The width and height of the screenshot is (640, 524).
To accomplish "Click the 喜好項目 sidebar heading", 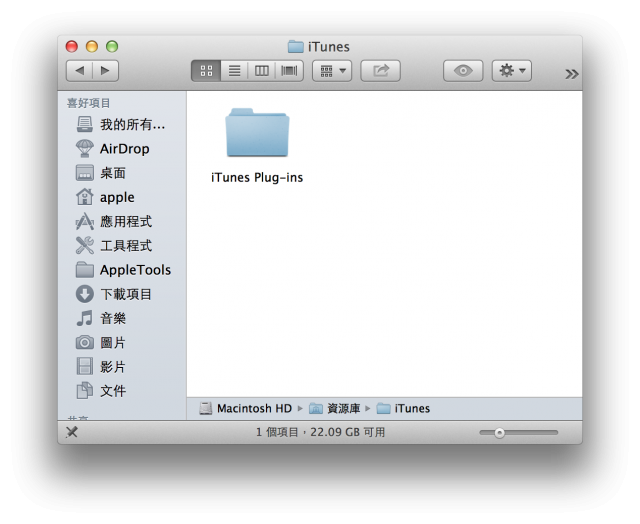I will pyautogui.click(x=89, y=103).
